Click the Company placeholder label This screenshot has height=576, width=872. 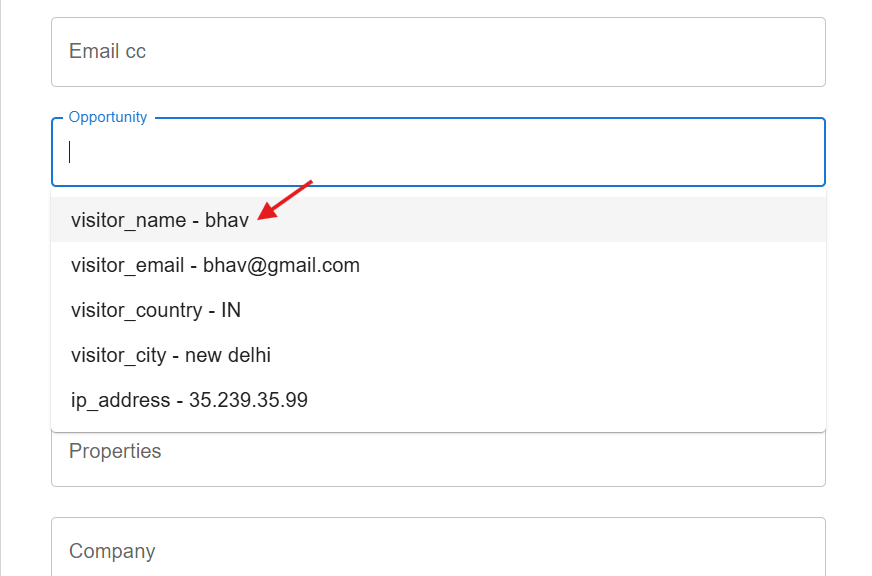pos(112,551)
